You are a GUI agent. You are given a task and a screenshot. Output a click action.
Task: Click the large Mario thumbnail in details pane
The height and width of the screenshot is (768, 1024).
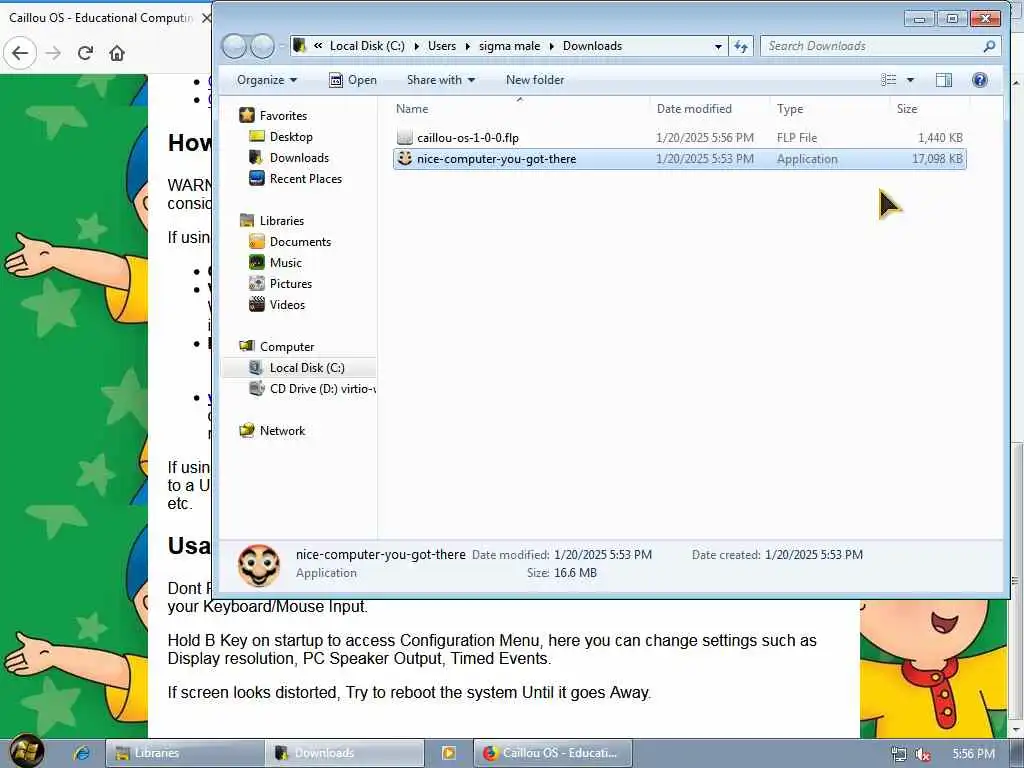[259, 566]
